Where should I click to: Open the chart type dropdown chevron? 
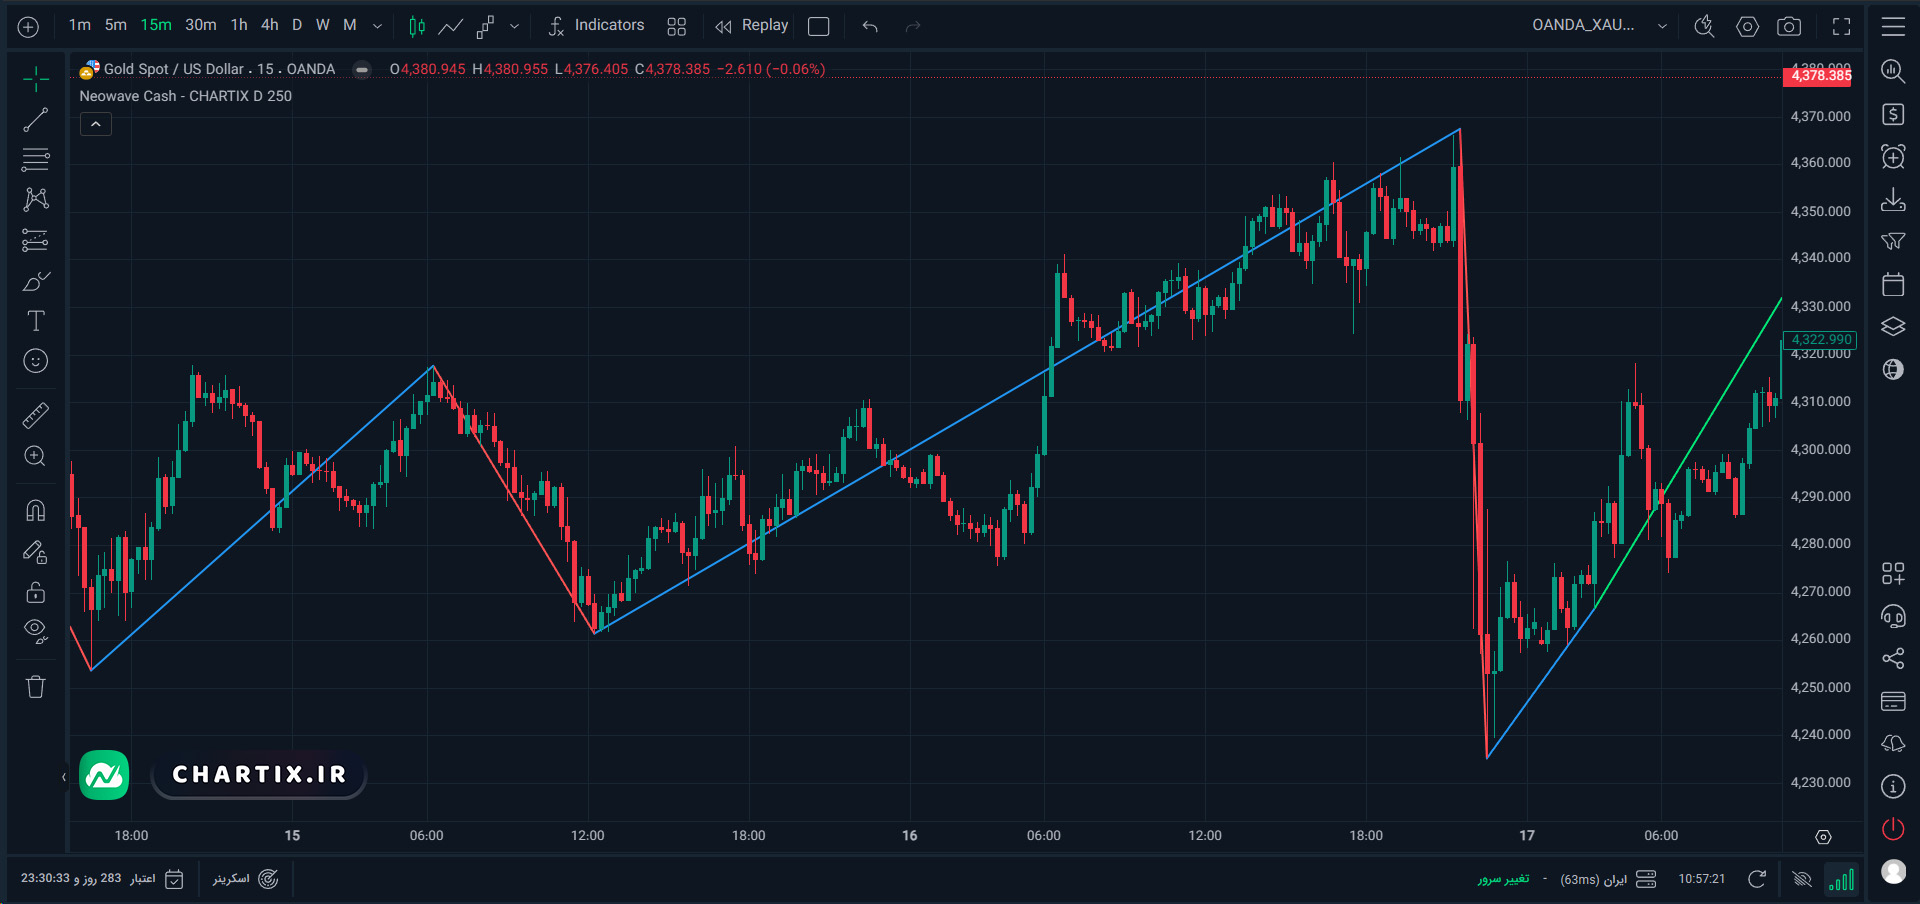pos(514,26)
